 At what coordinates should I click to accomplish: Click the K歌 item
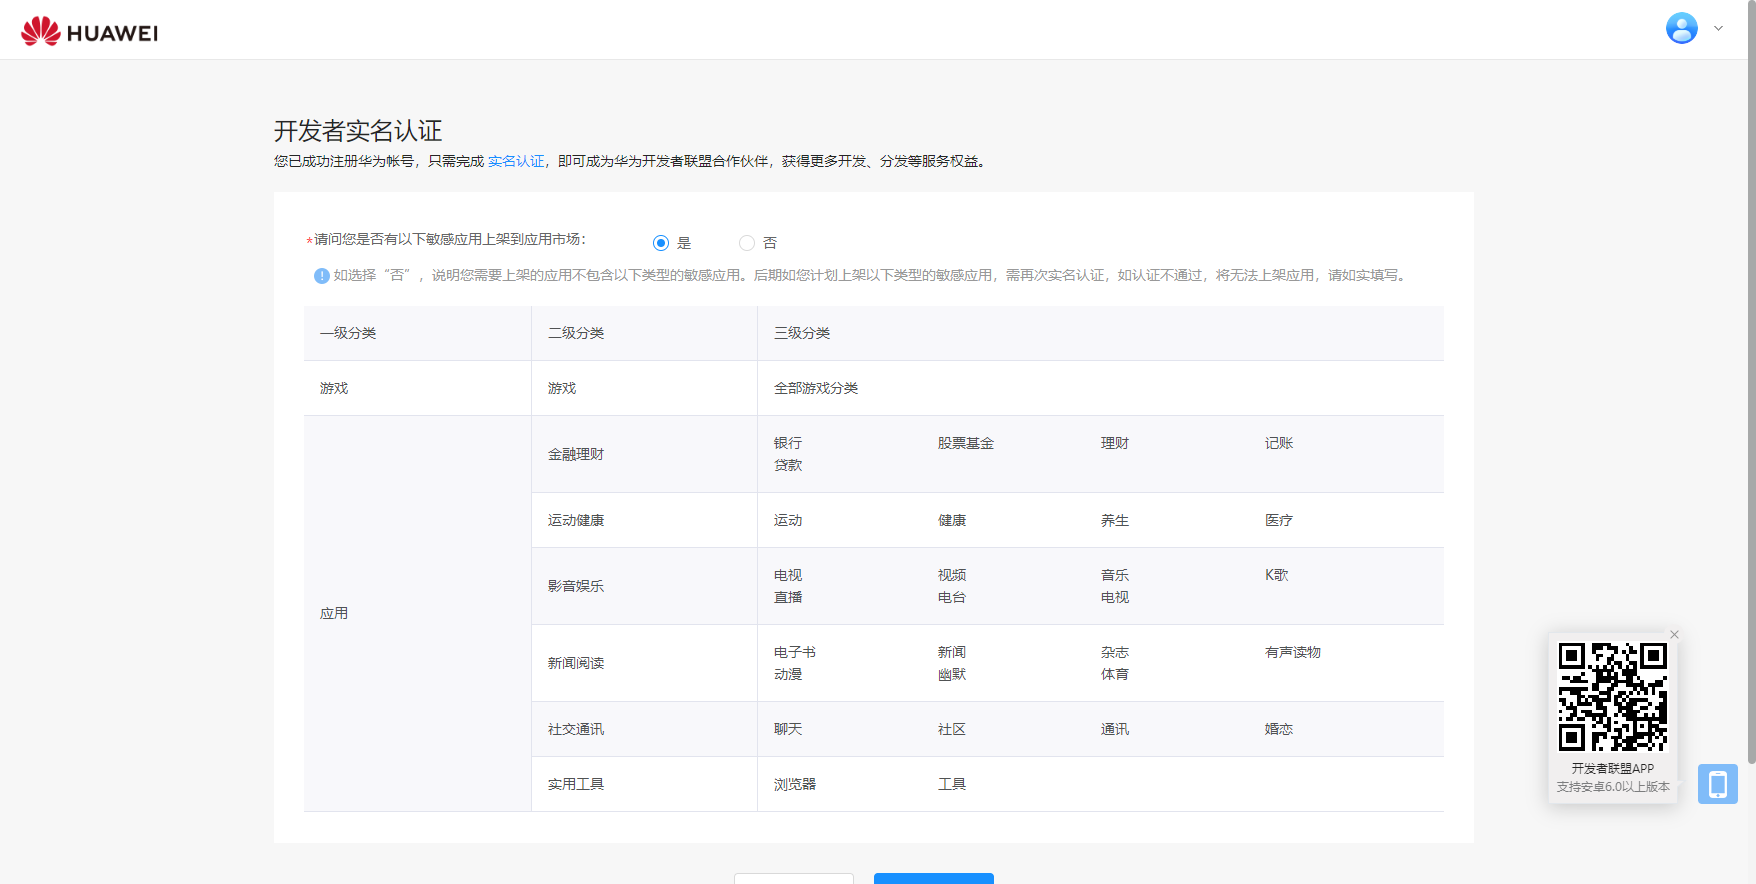click(x=1277, y=575)
